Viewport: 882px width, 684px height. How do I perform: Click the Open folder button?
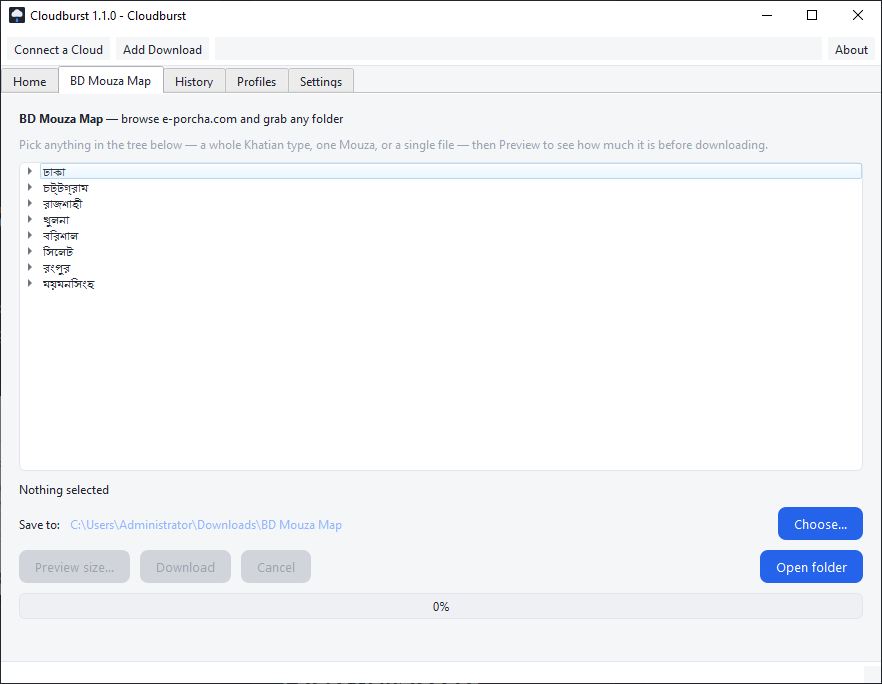point(811,567)
